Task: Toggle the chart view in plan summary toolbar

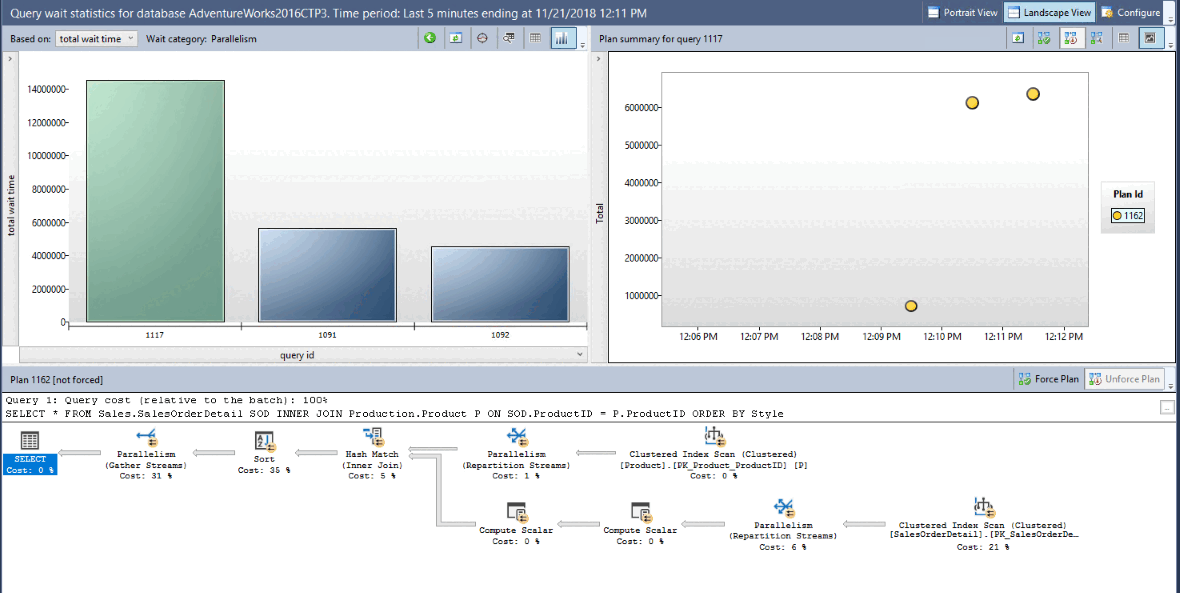Action: tap(1150, 38)
